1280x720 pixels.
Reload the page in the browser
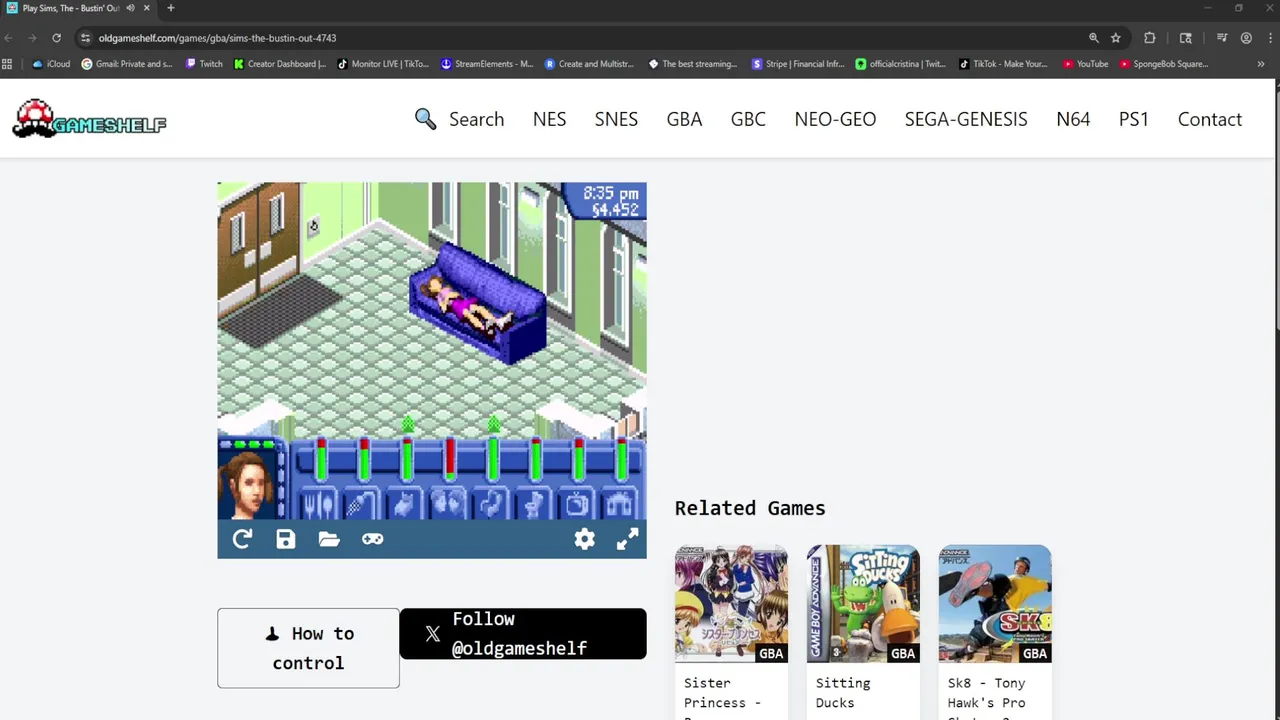tap(56, 38)
